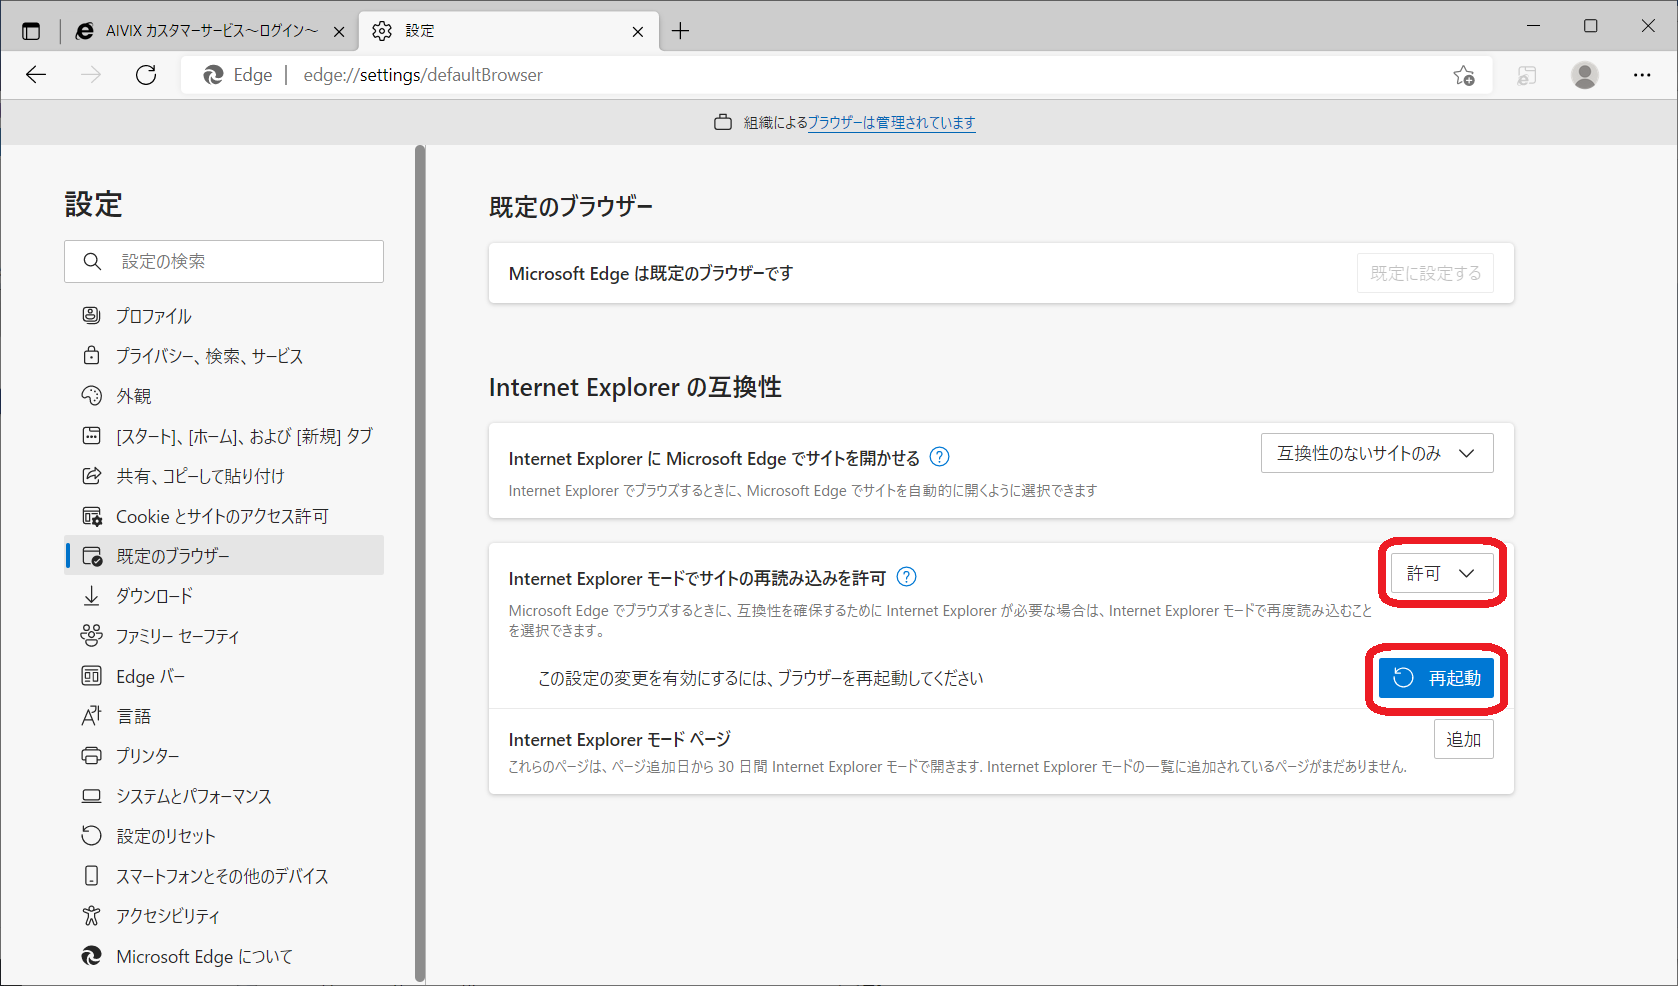
Task: Open 設定のリセット section
Action: tap(224, 836)
